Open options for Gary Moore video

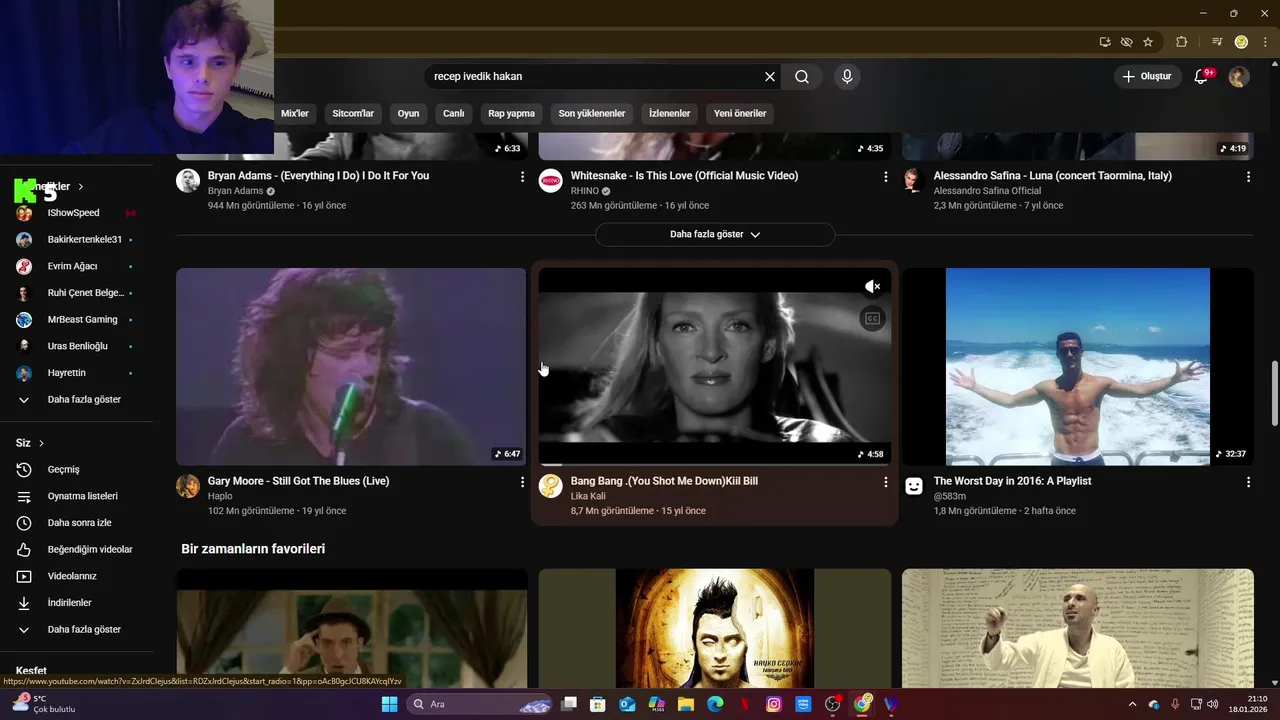click(522, 482)
